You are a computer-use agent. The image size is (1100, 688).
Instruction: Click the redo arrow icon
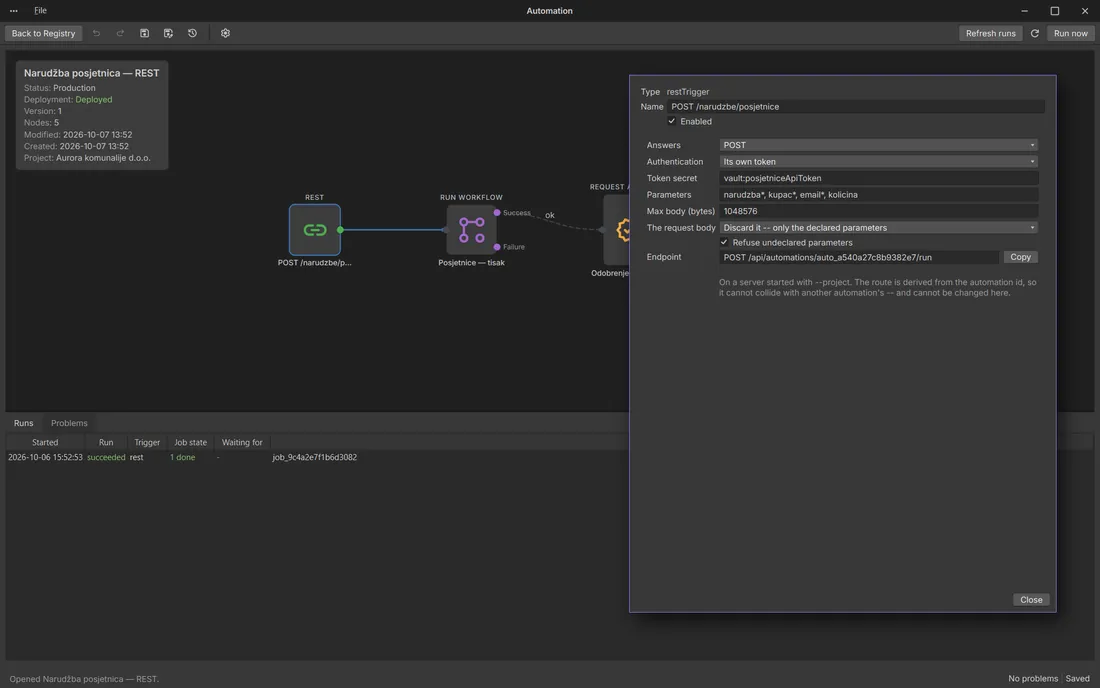point(120,33)
